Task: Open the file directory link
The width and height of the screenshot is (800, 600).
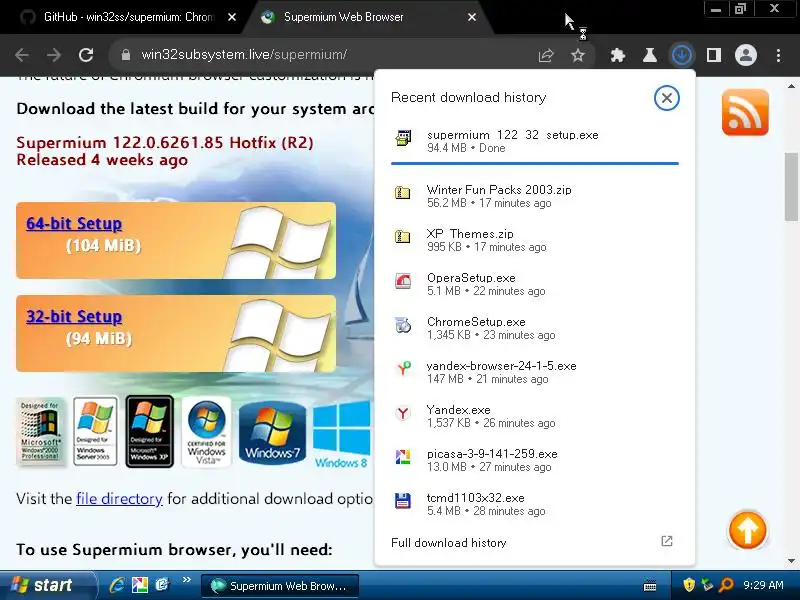Action: coord(119,498)
